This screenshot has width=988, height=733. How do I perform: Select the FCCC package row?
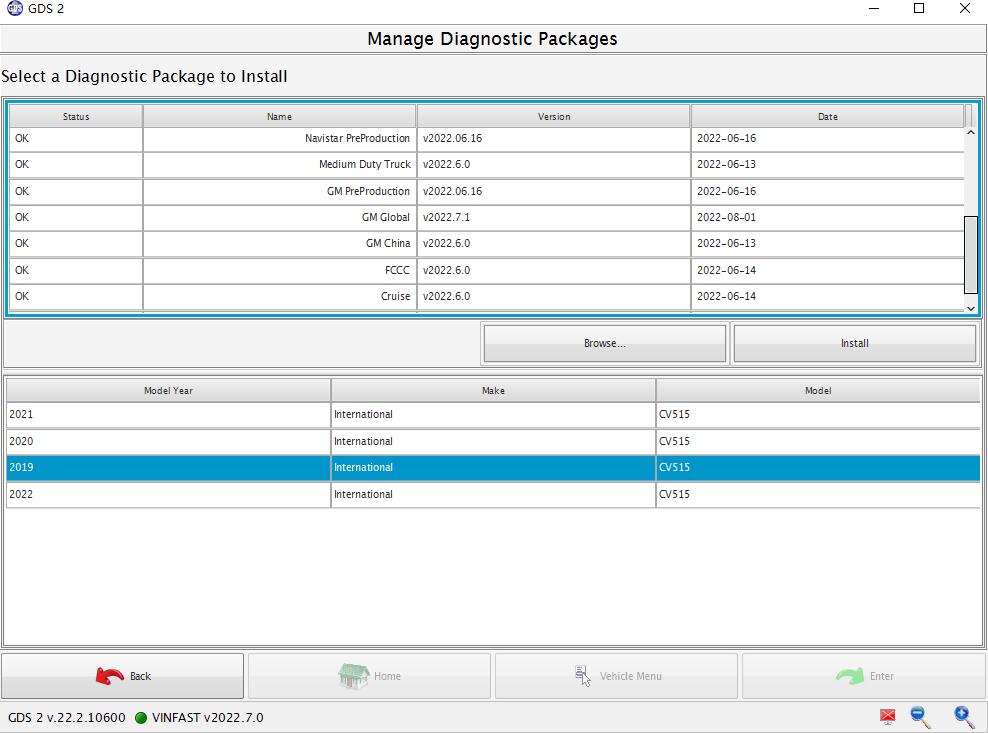pos(486,270)
